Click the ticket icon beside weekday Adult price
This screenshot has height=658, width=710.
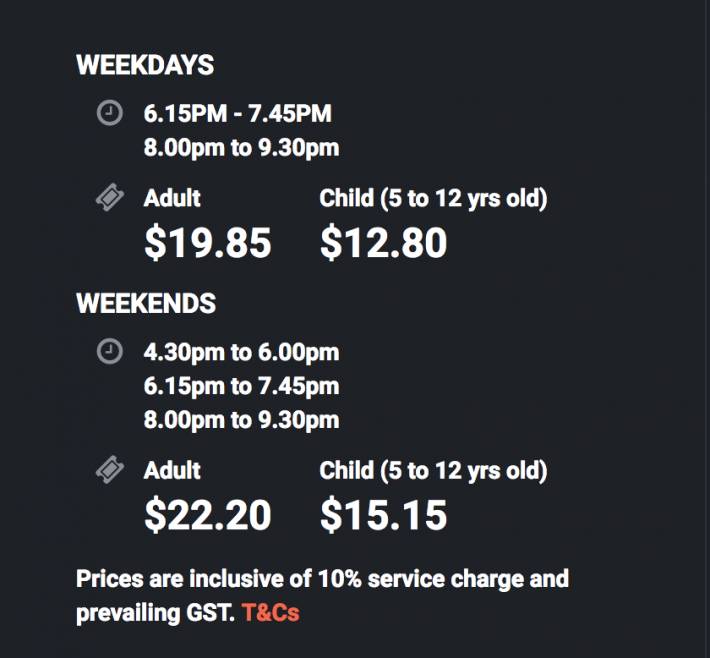click(109, 199)
